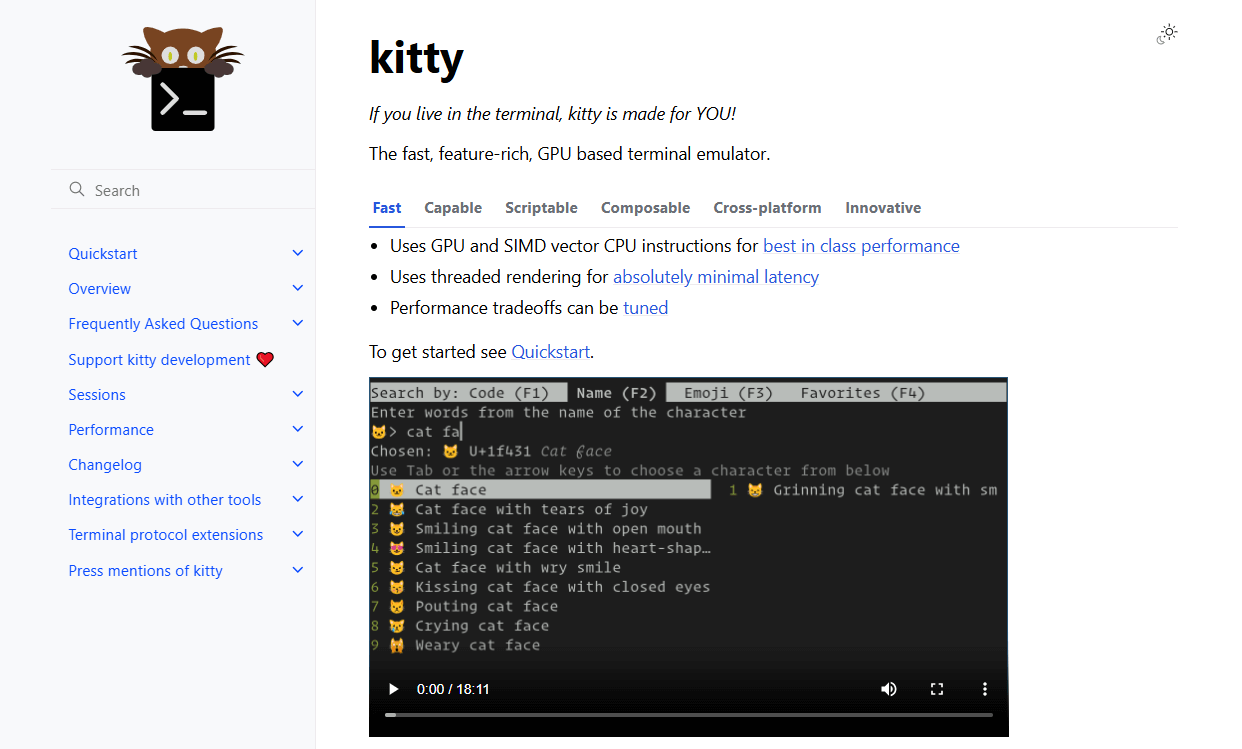The image size is (1242, 749).
Task: Click the heart next to Support kitty development
Action: 264,358
